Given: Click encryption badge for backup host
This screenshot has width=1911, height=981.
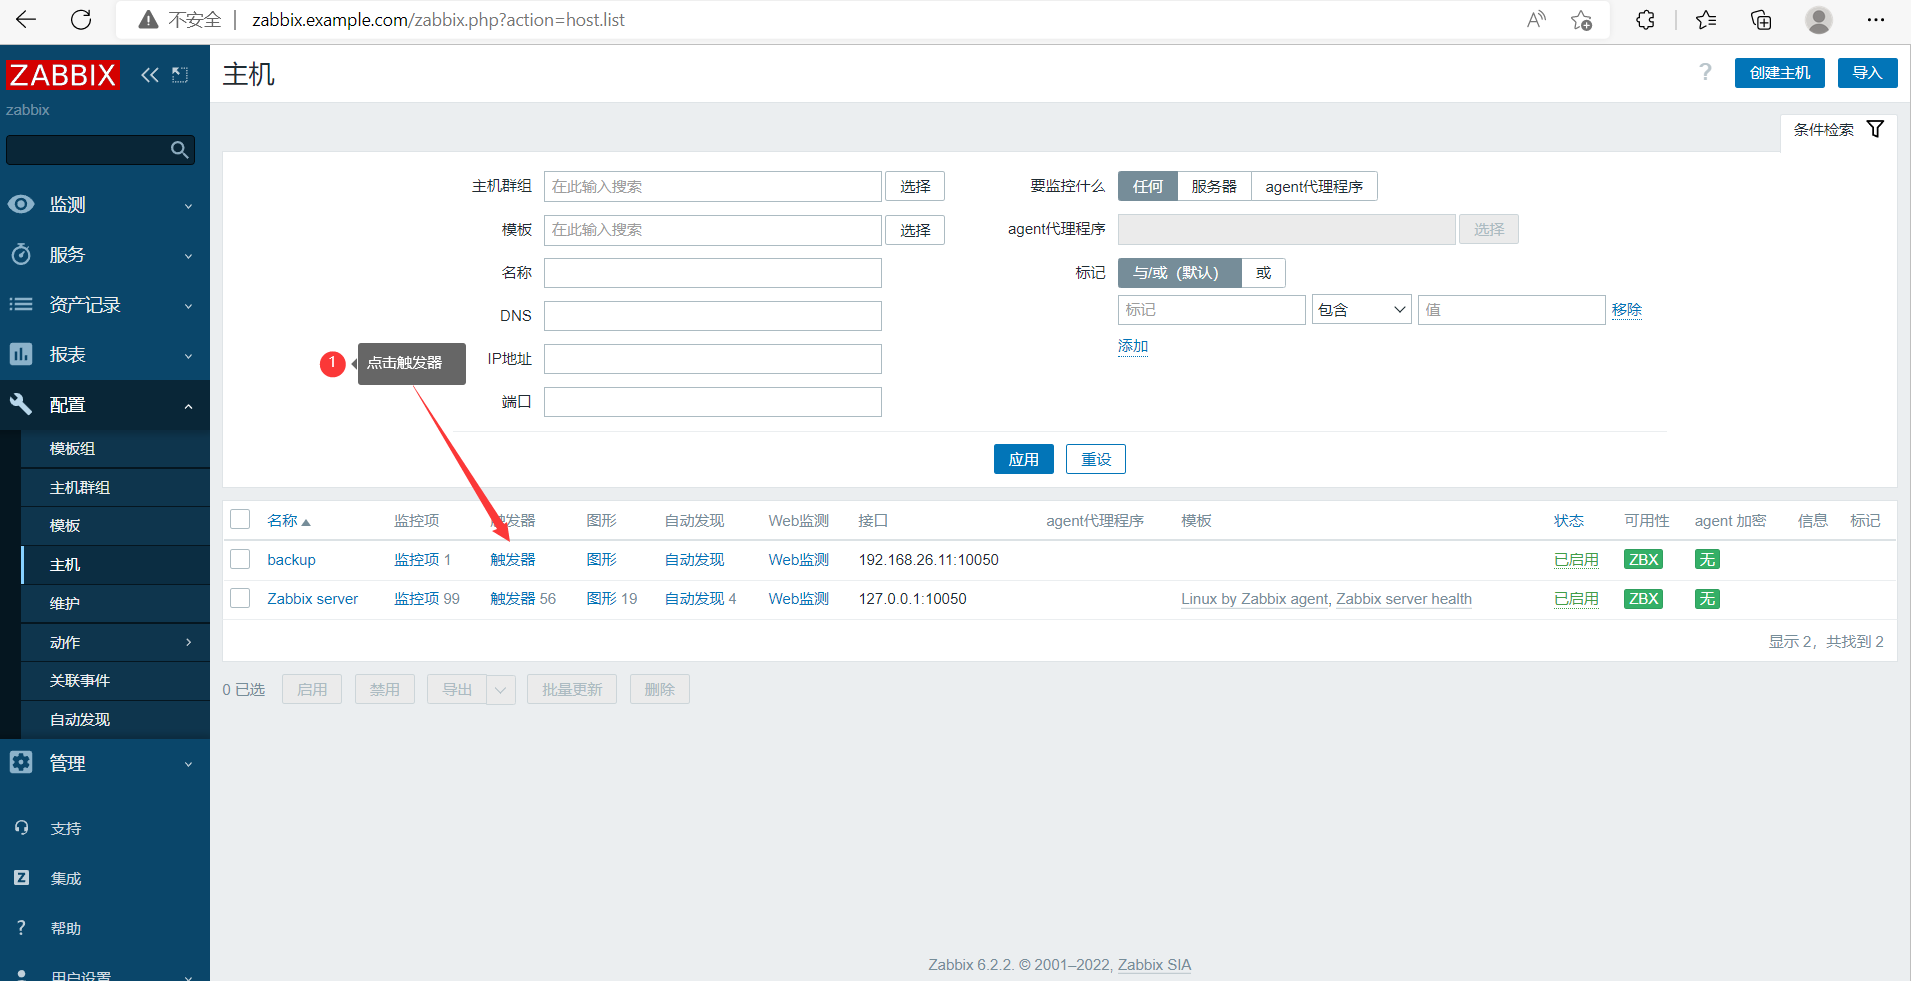Looking at the screenshot, I should [1707, 560].
